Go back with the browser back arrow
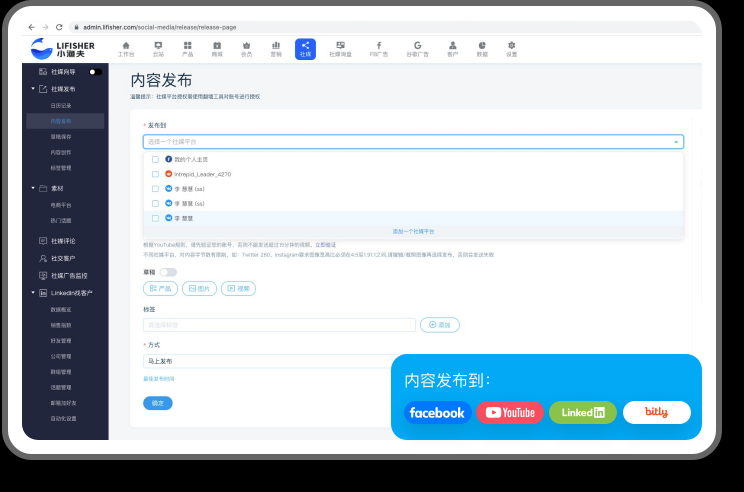The image size is (744, 492). 31,27
